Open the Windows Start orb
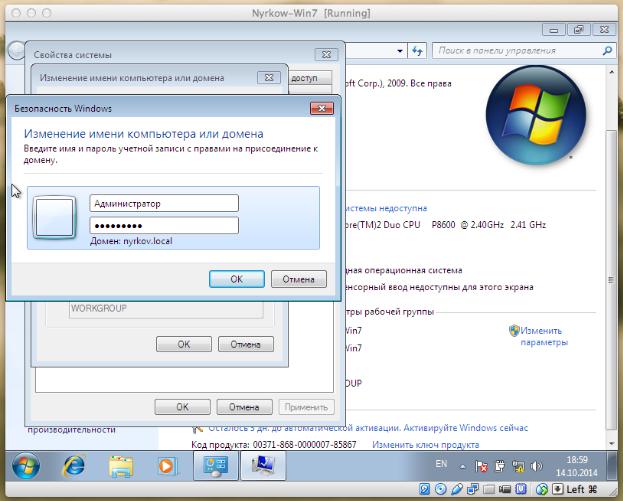623x501 pixels. click(x=26, y=465)
